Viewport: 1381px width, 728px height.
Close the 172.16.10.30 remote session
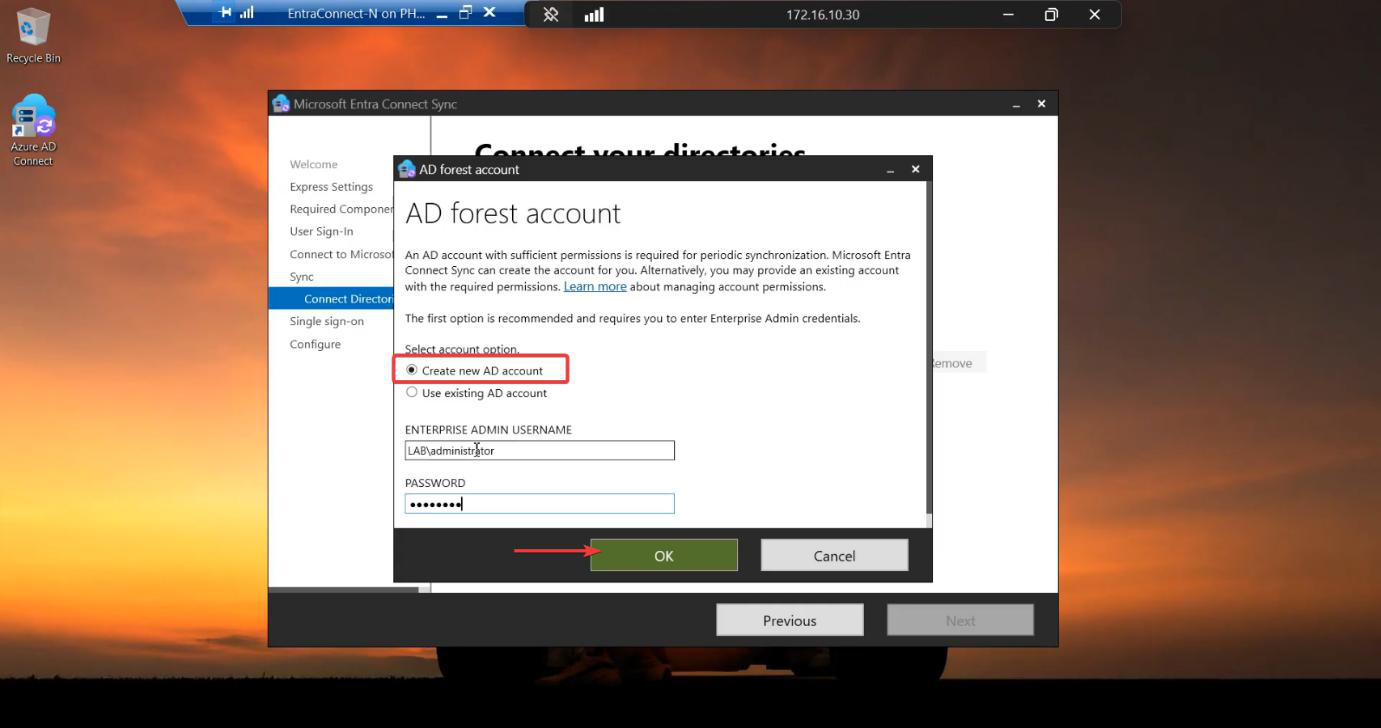coord(1095,14)
